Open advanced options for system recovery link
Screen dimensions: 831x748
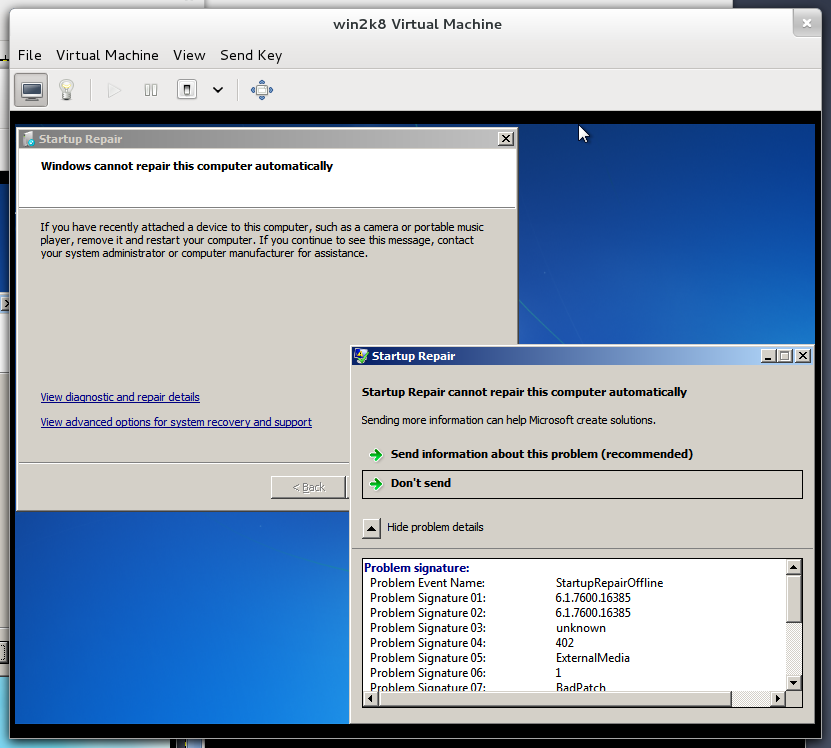176,422
